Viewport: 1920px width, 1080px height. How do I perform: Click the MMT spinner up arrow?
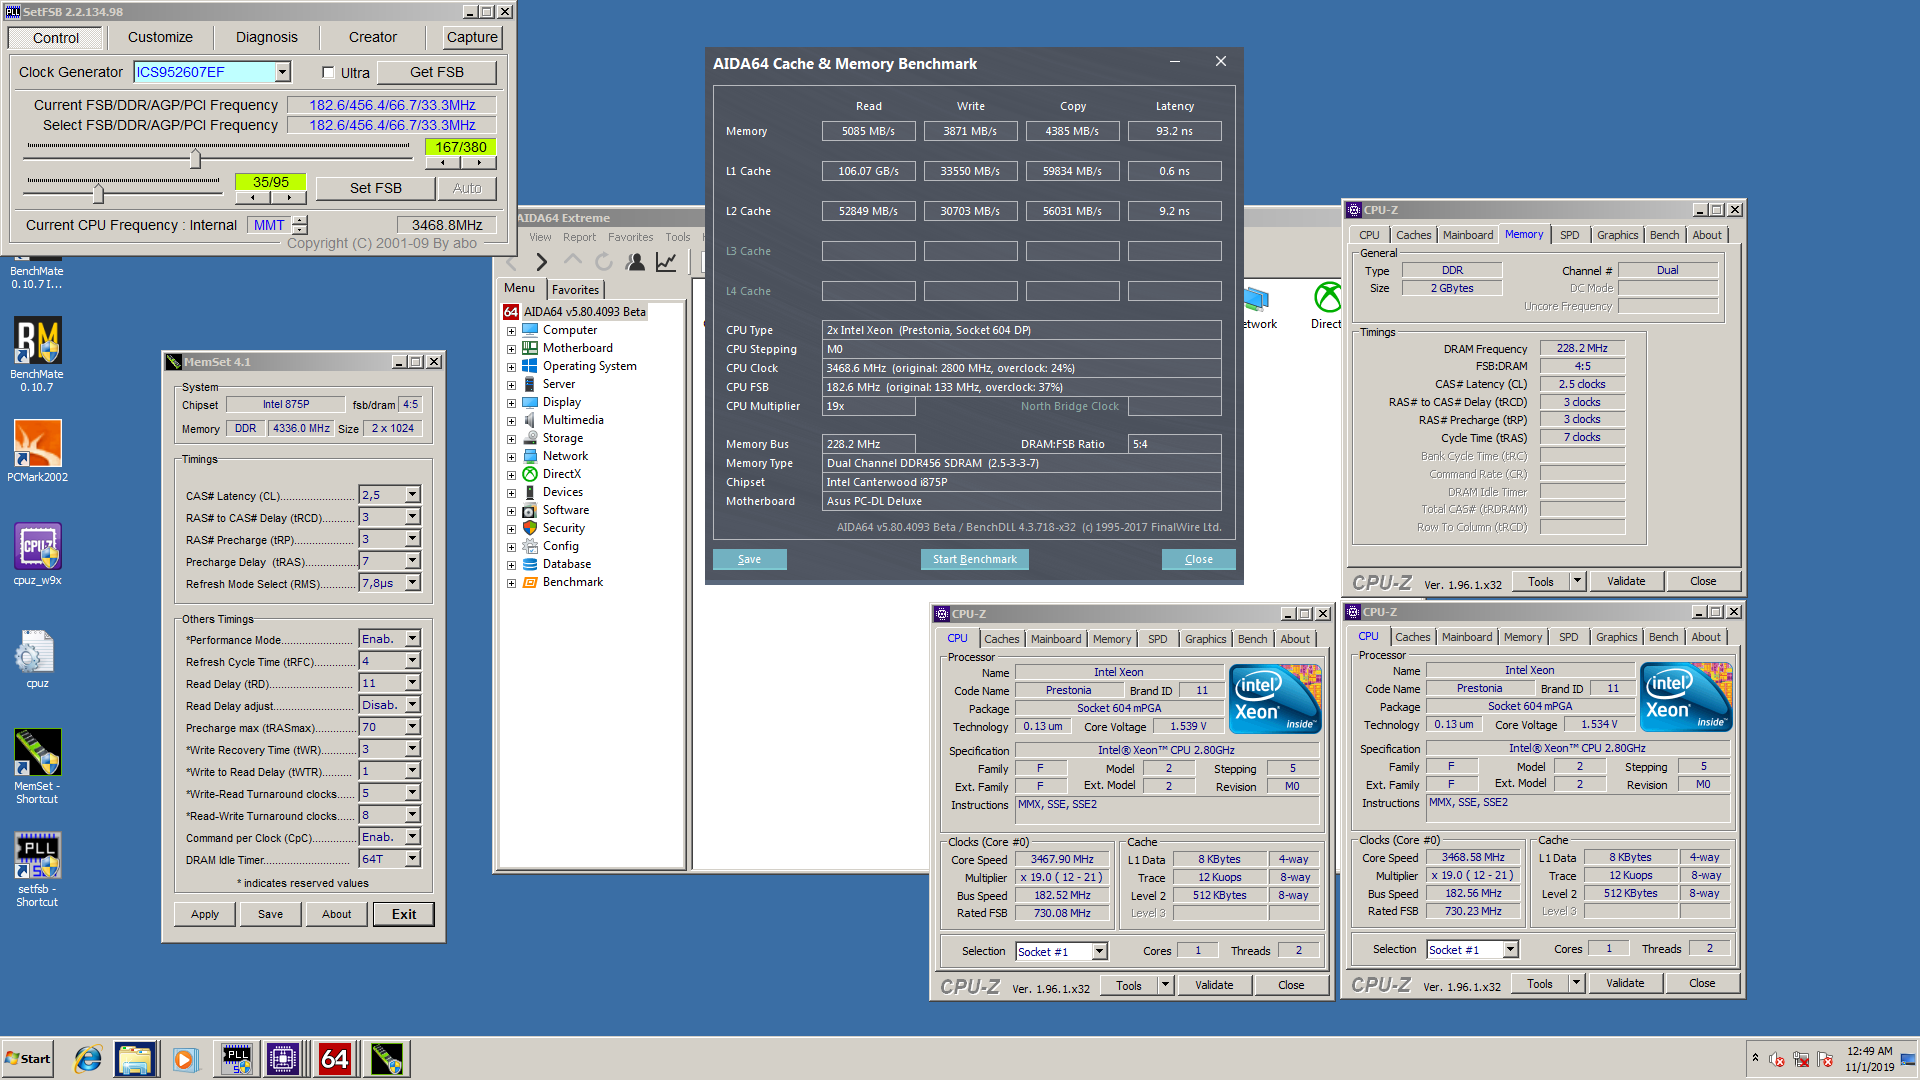click(300, 220)
